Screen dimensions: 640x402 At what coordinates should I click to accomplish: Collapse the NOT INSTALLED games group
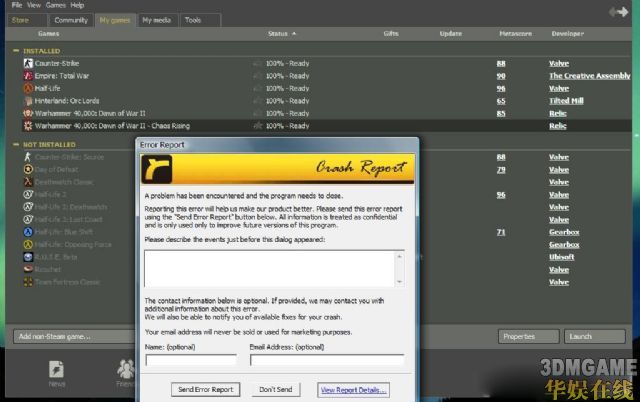click(16, 144)
